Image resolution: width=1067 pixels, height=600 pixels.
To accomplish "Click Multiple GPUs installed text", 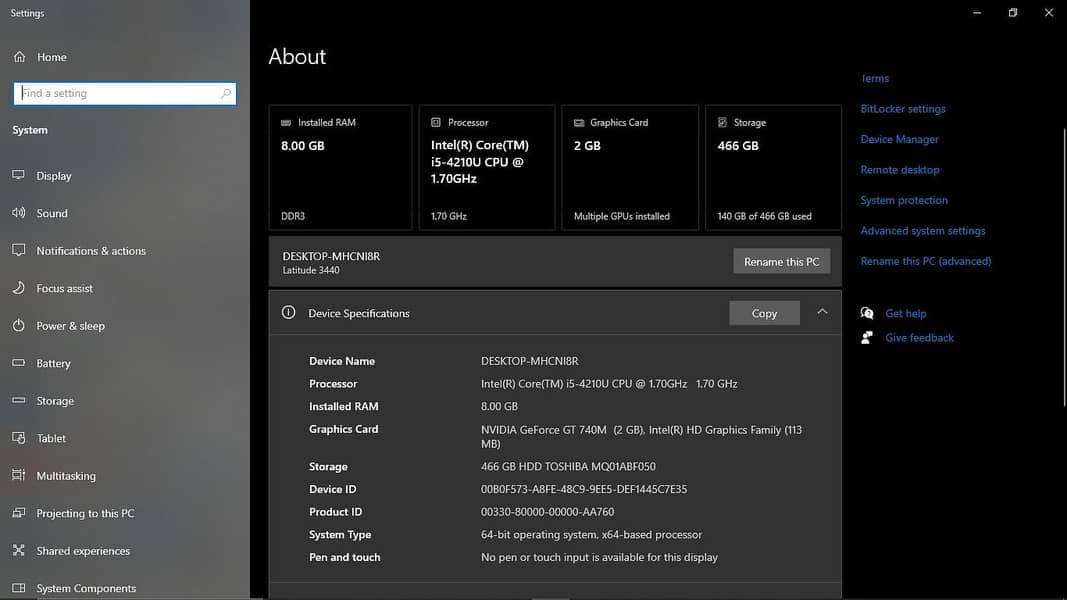I will click(x=621, y=216).
